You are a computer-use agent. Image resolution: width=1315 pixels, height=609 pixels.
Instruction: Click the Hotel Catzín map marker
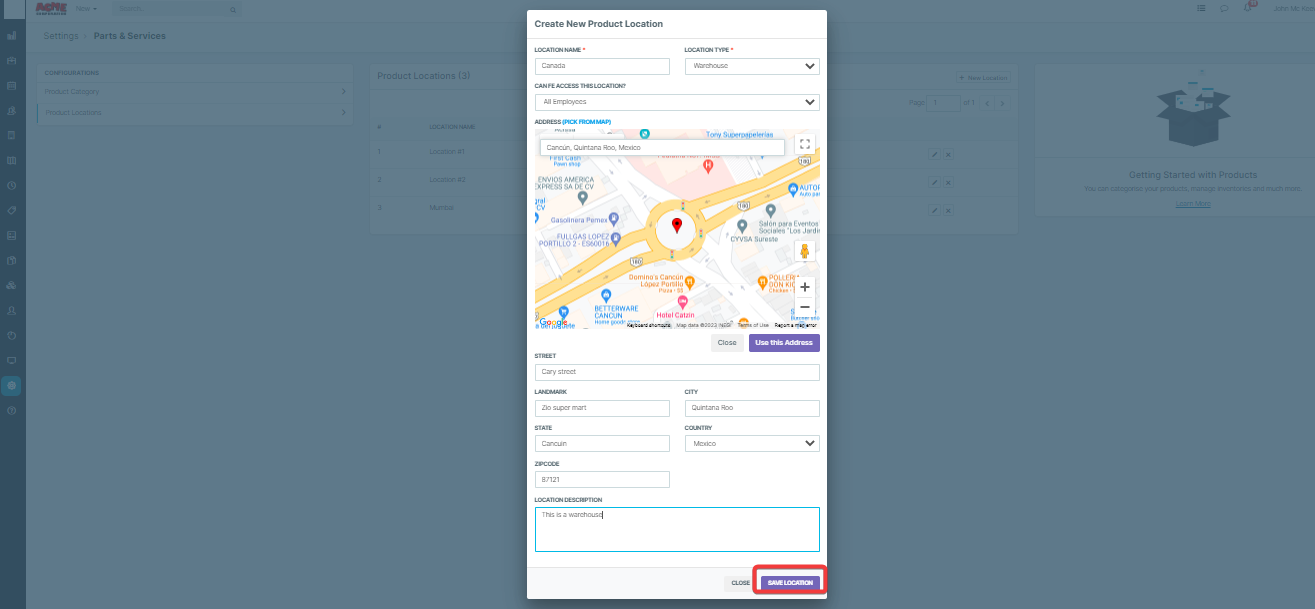click(x=683, y=302)
